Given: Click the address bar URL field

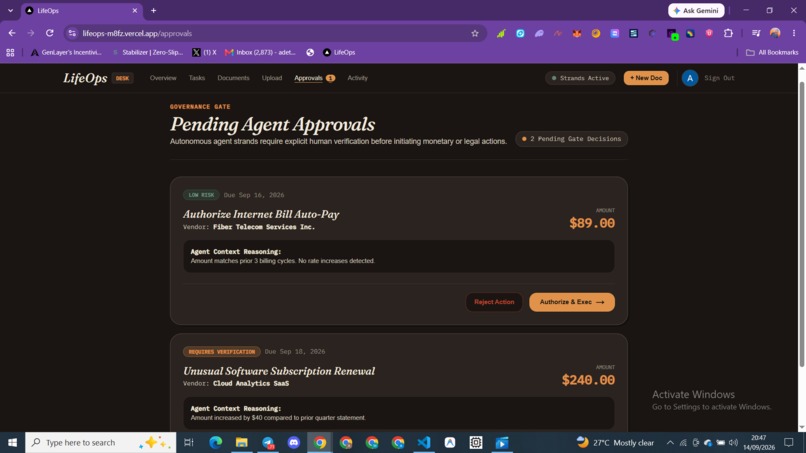Looking at the screenshot, I should point(275,33).
